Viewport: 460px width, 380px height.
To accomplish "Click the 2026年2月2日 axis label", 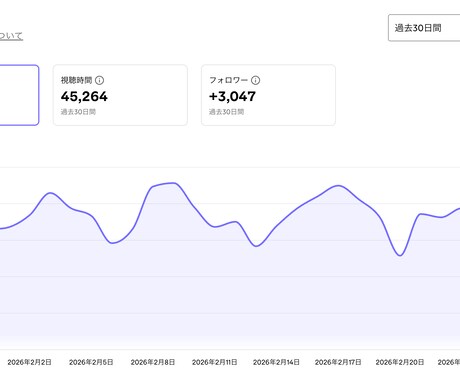I will pos(29,362).
